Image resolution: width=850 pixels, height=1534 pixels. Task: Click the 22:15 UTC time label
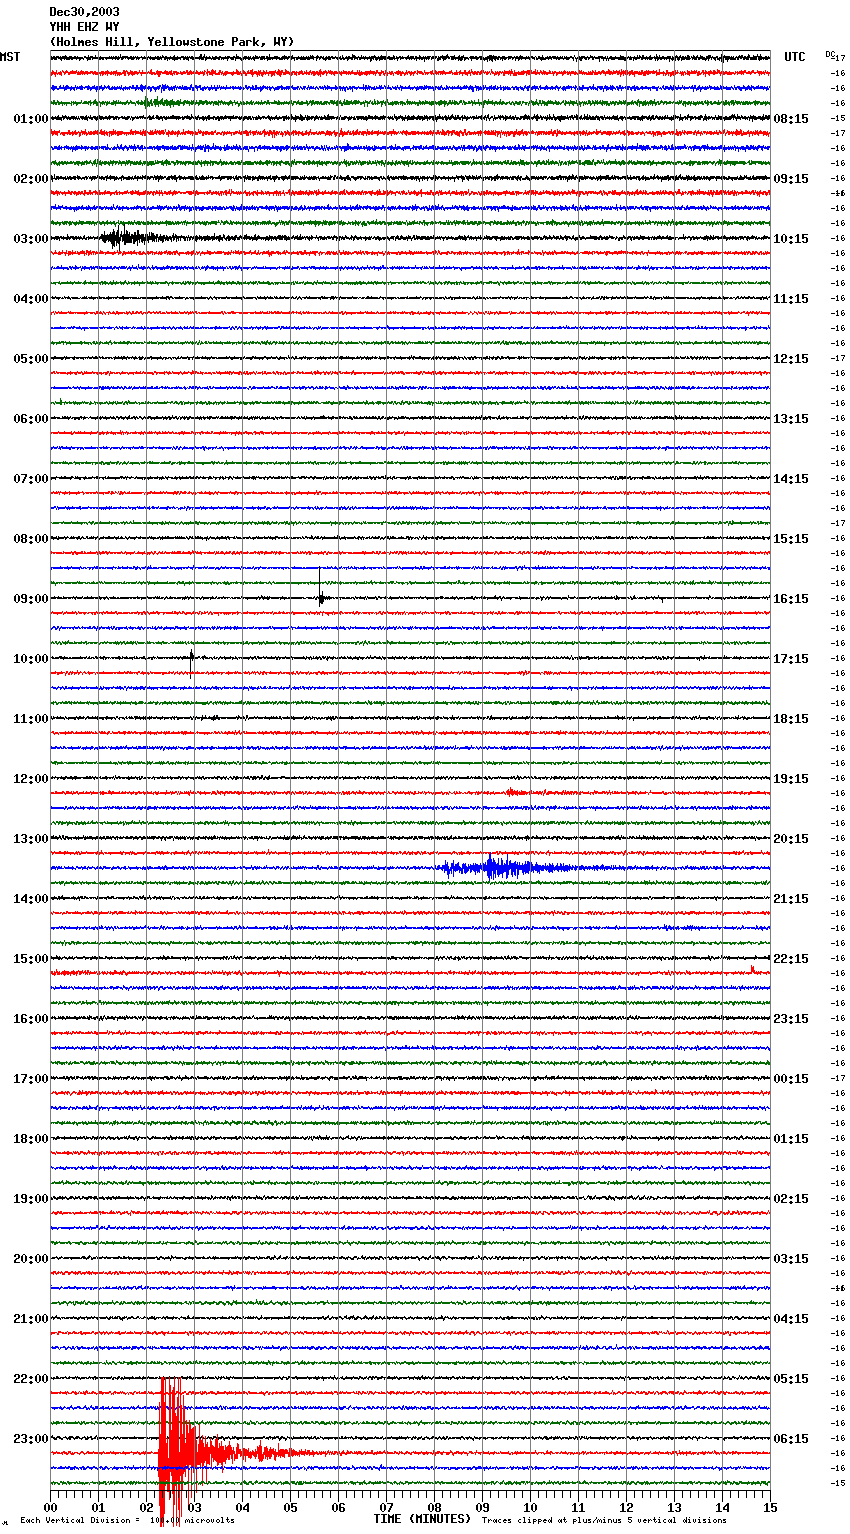pos(791,959)
